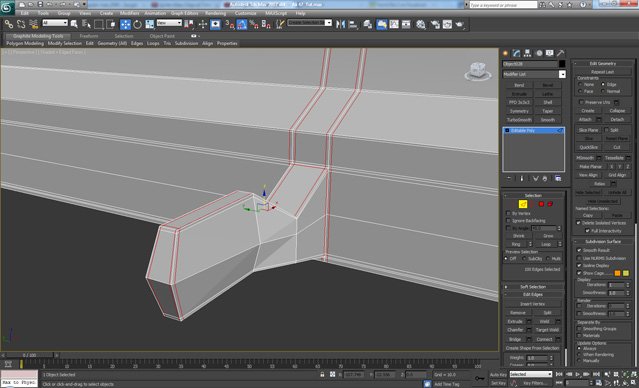Toggle Angle Snap icon
This screenshot has width=639, height=388.
coord(242,24)
